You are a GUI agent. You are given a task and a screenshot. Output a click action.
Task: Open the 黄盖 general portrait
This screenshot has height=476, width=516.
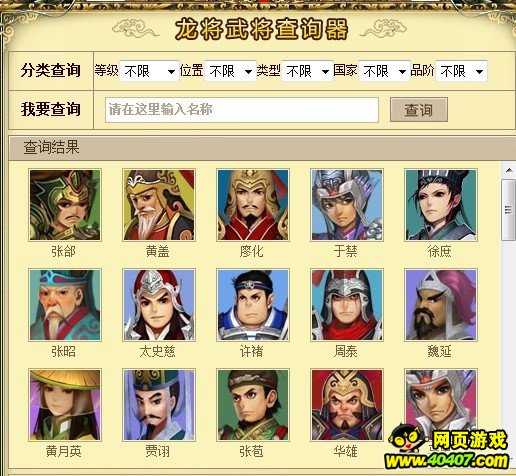159,205
